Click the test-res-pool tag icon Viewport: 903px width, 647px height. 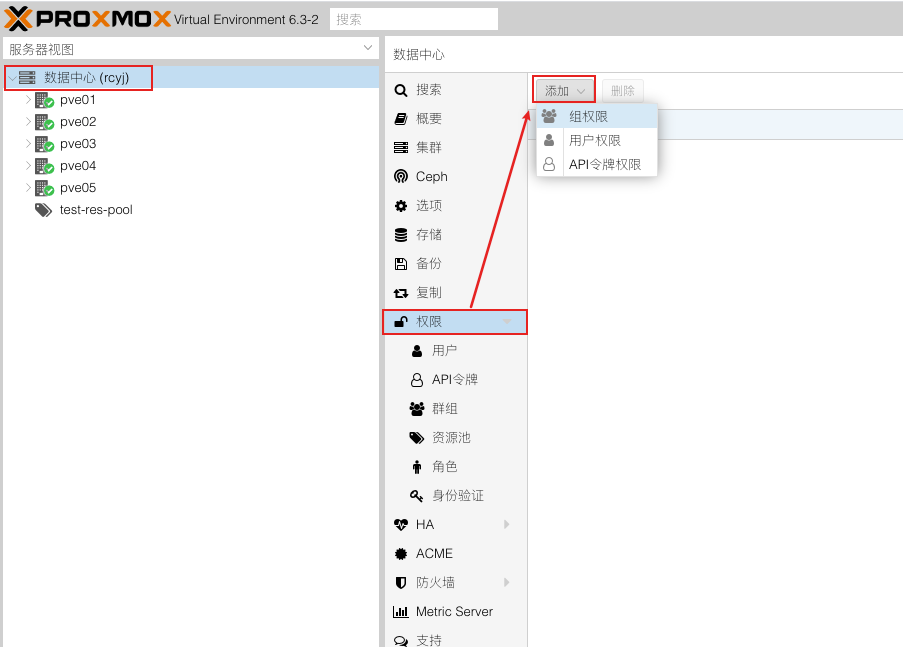click(43, 210)
